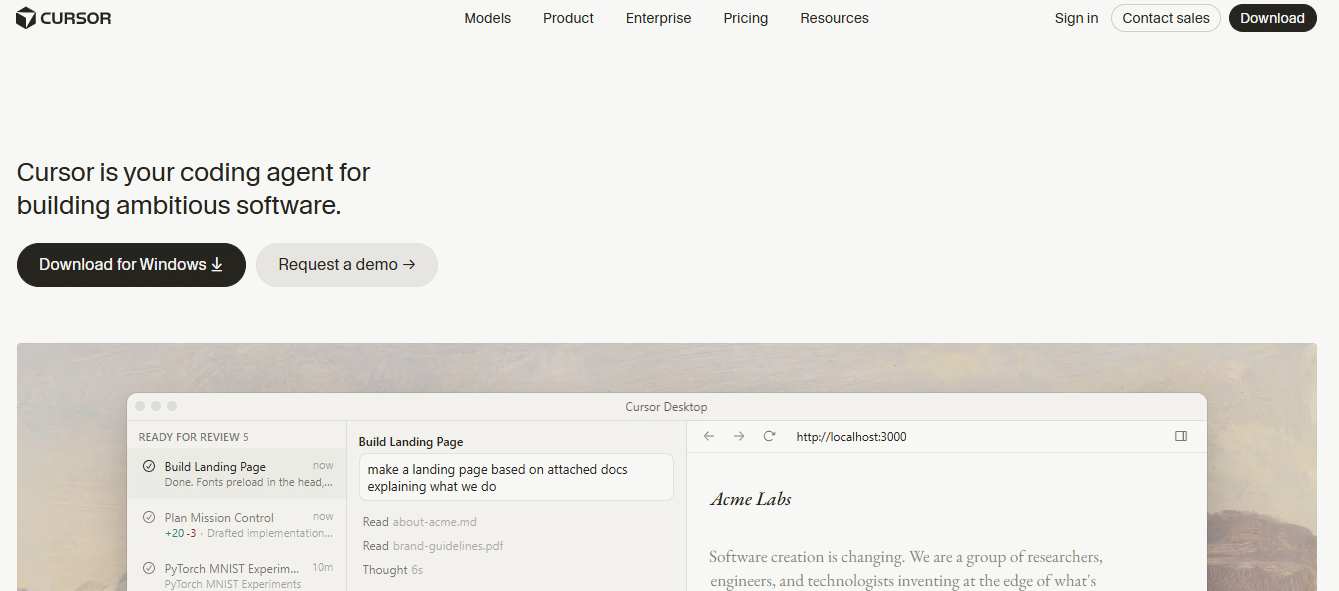1339x591 pixels.
Task: Click checkmark icon beside Plan Mission Control
Action: (x=149, y=517)
